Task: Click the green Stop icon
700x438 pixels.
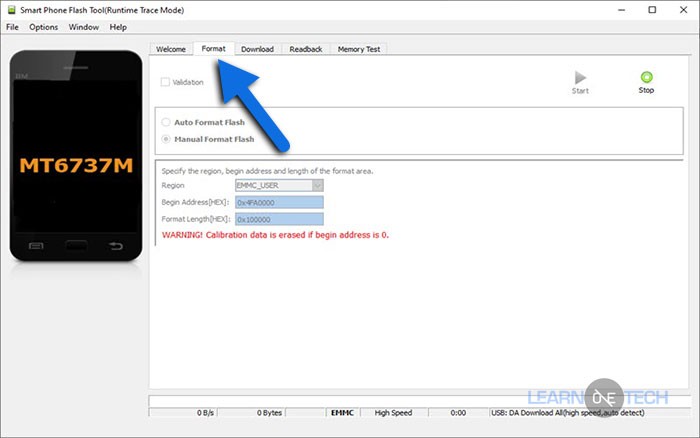Action: point(646,77)
